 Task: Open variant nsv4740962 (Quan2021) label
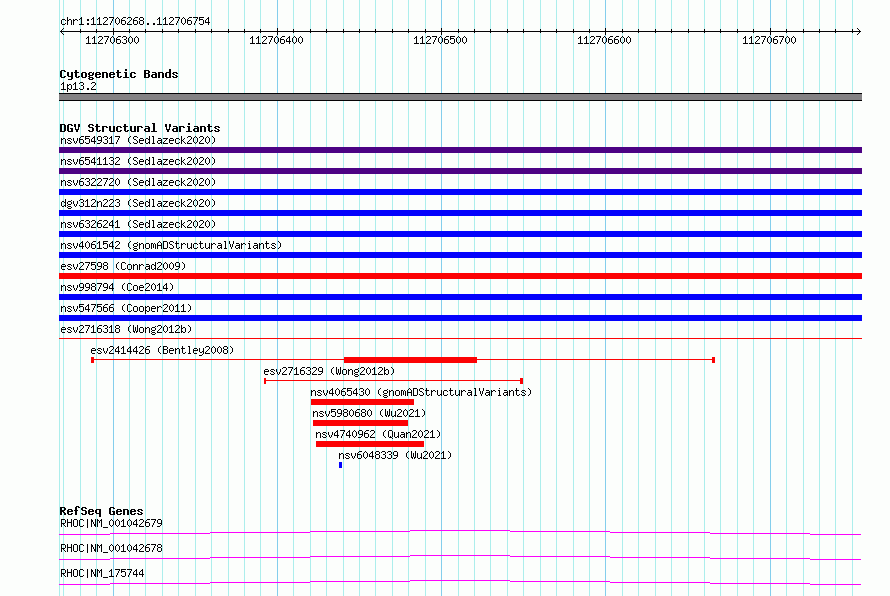[378, 434]
